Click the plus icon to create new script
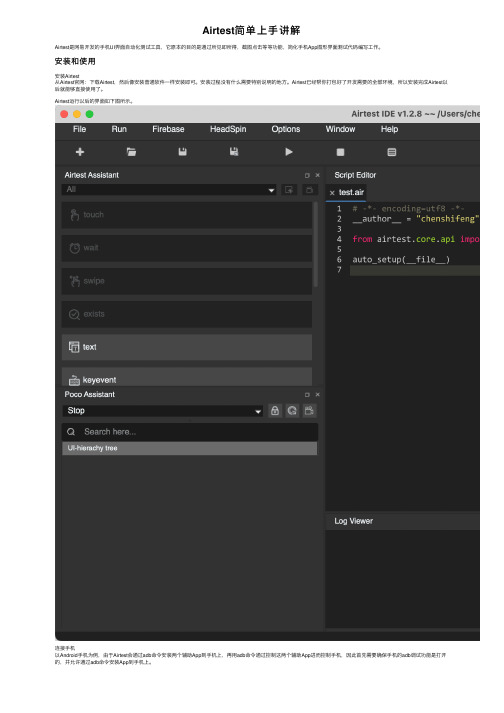This screenshot has width=504, height=713. (80, 152)
